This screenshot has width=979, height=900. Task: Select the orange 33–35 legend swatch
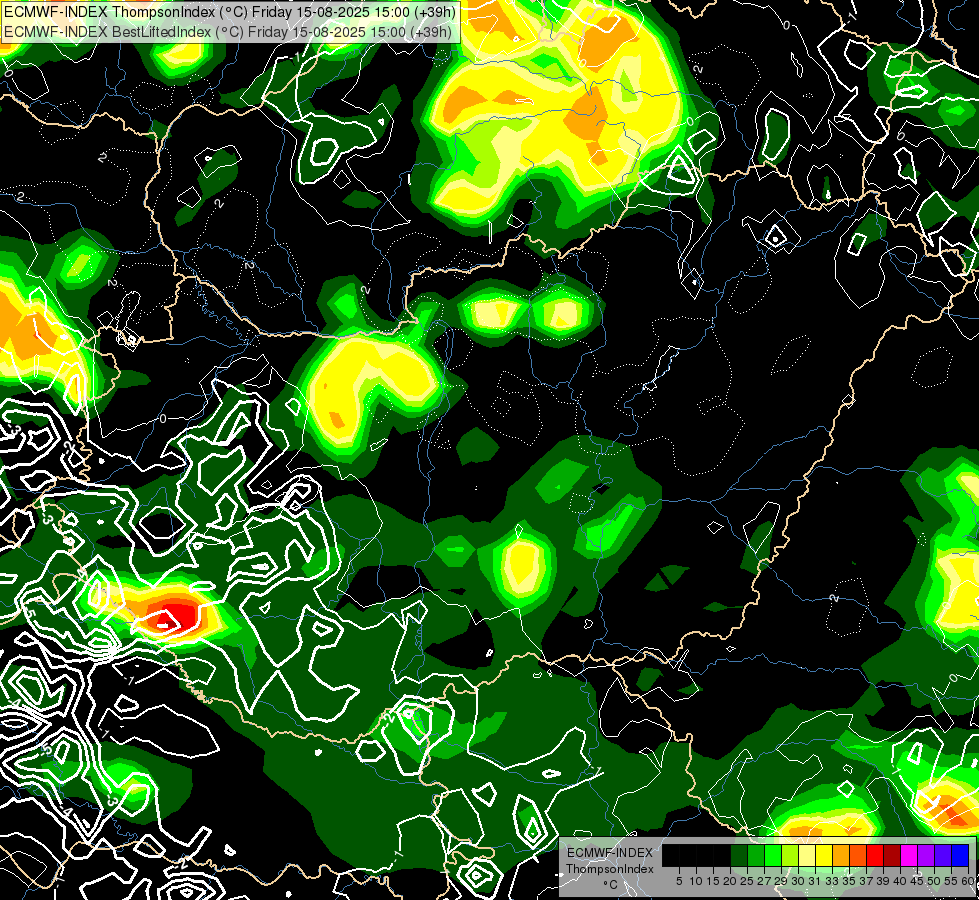[841, 855]
